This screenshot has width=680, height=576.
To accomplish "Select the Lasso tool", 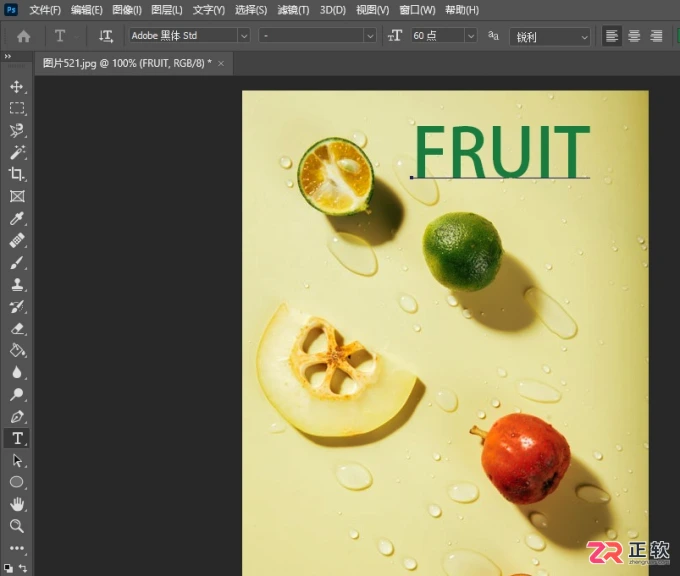I will point(17,130).
